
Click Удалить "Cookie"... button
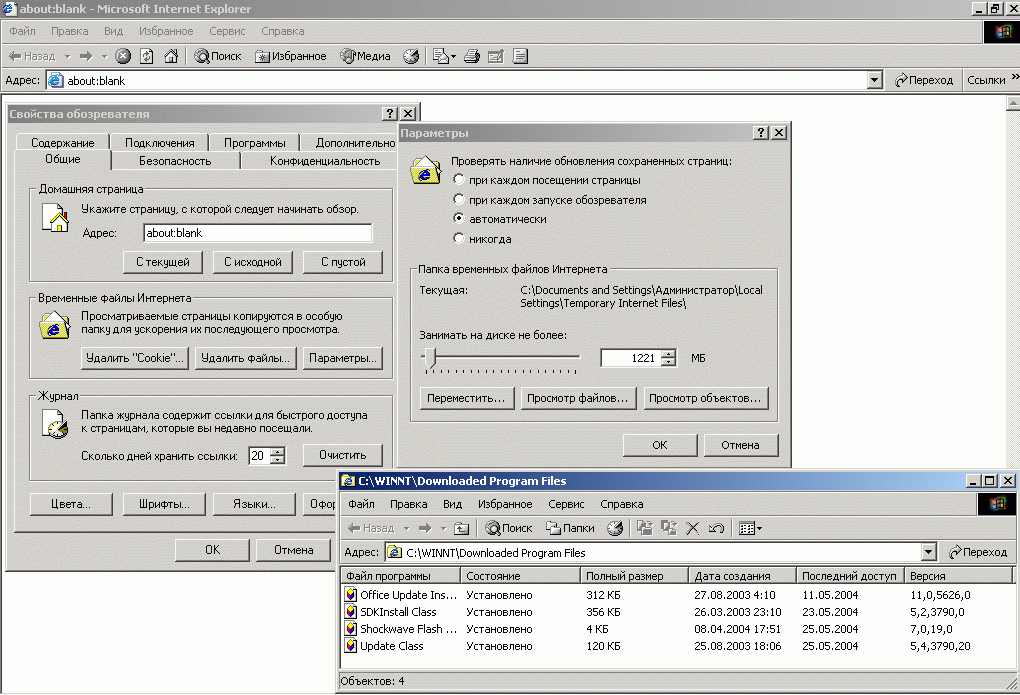(x=135, y=358)
